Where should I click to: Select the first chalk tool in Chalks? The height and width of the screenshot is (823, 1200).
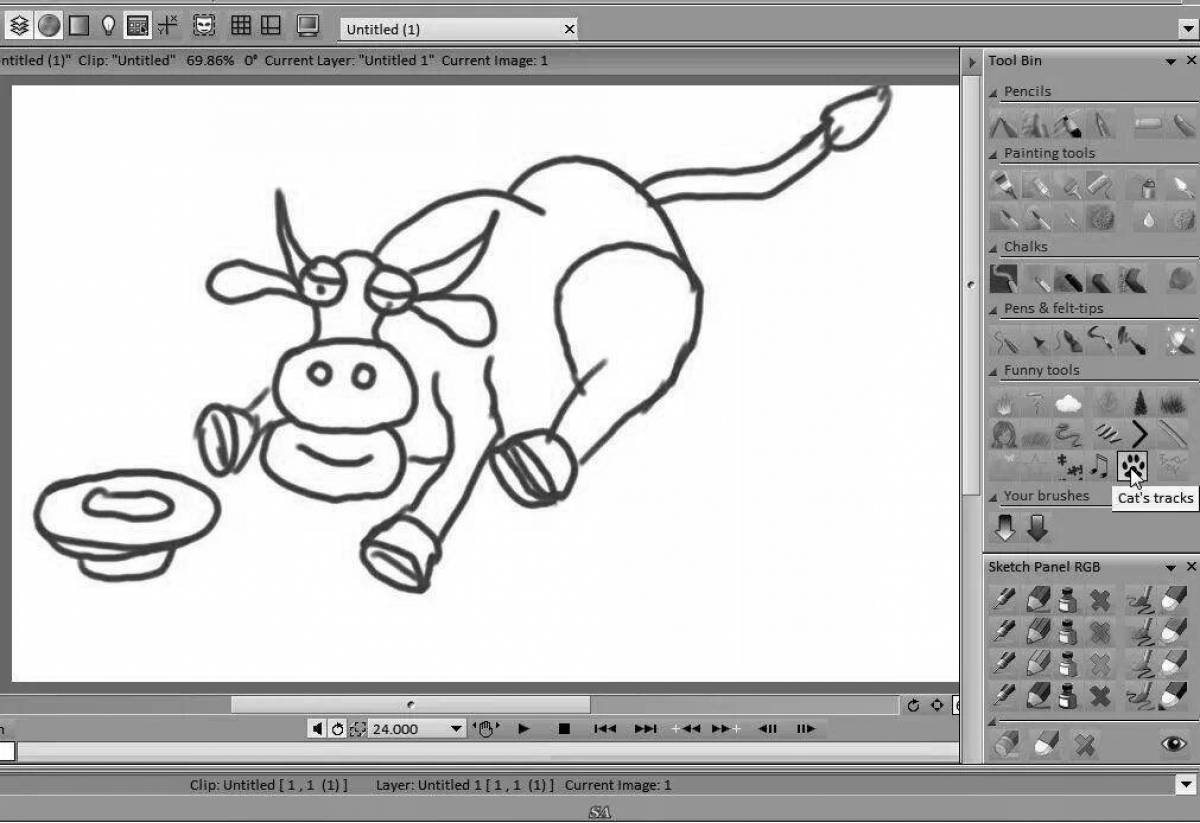[x=1003, y=278]
